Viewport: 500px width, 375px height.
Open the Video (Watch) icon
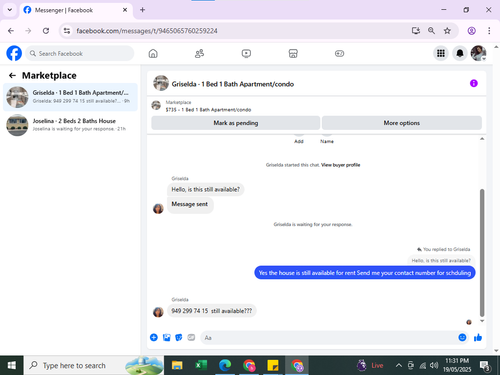[x=246, y=53]
